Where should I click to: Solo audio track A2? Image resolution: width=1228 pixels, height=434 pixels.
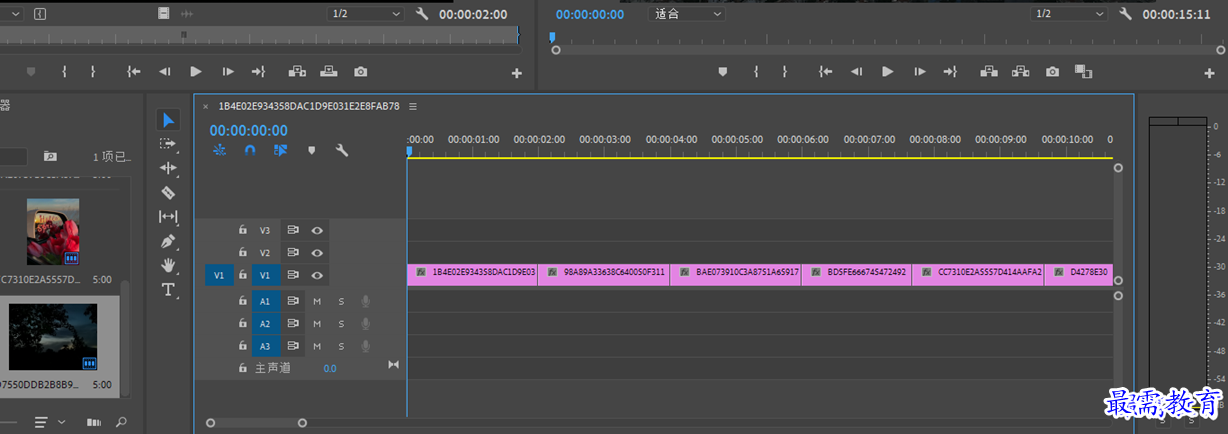point(341,324)
